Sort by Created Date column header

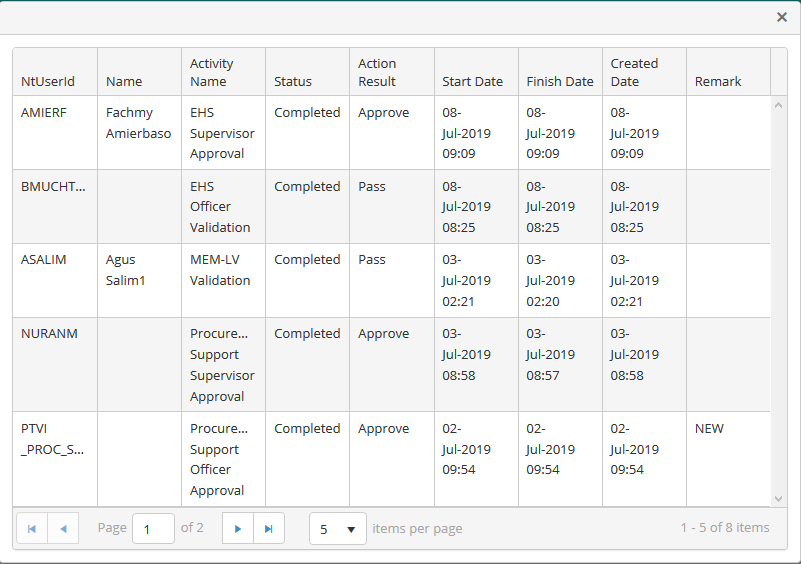(x=635, y=72)
